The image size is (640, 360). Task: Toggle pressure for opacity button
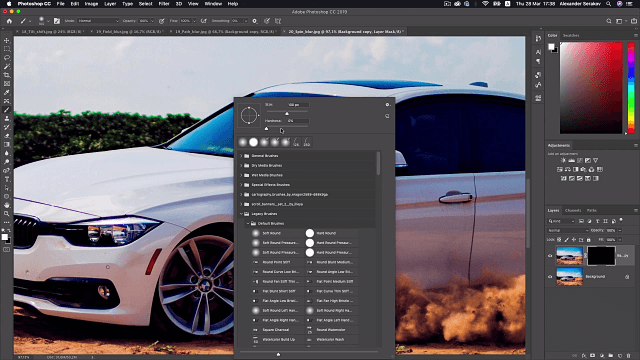point(162,21)
